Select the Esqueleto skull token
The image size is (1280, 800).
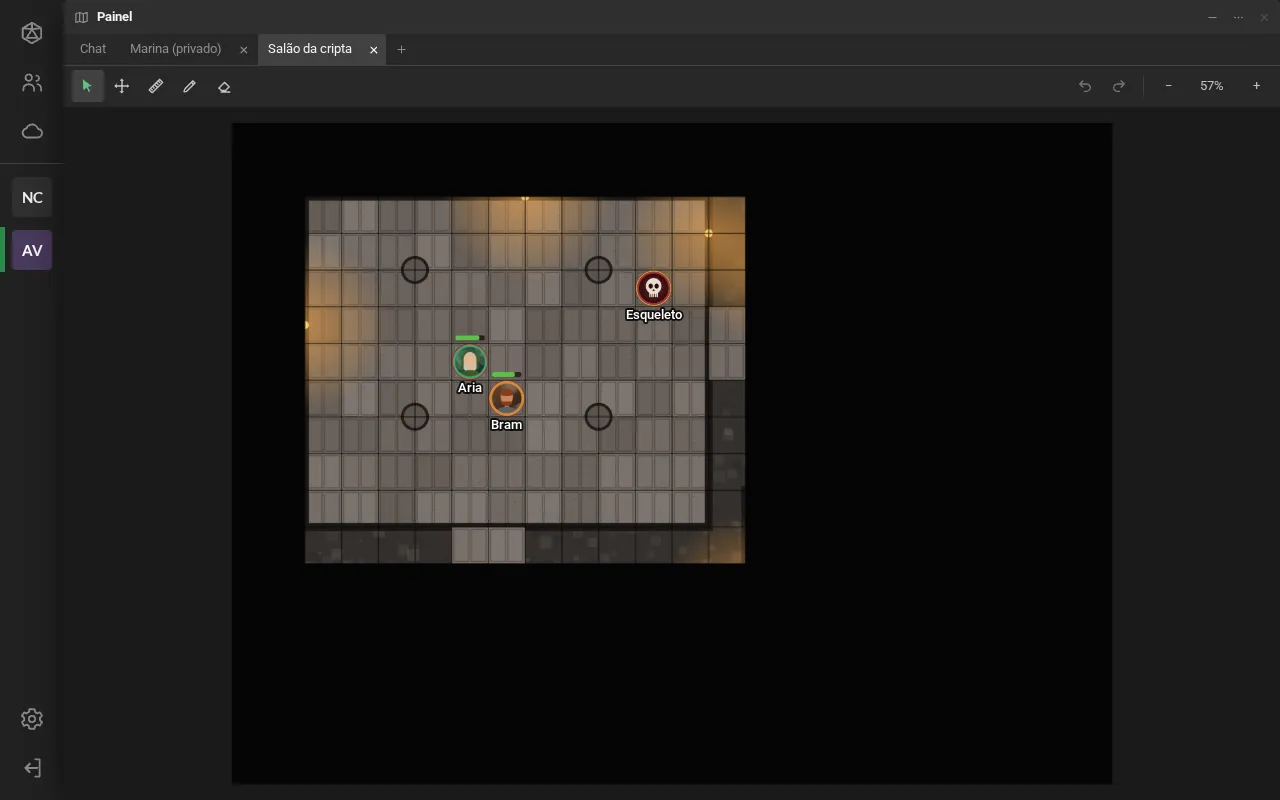[654, 288]
